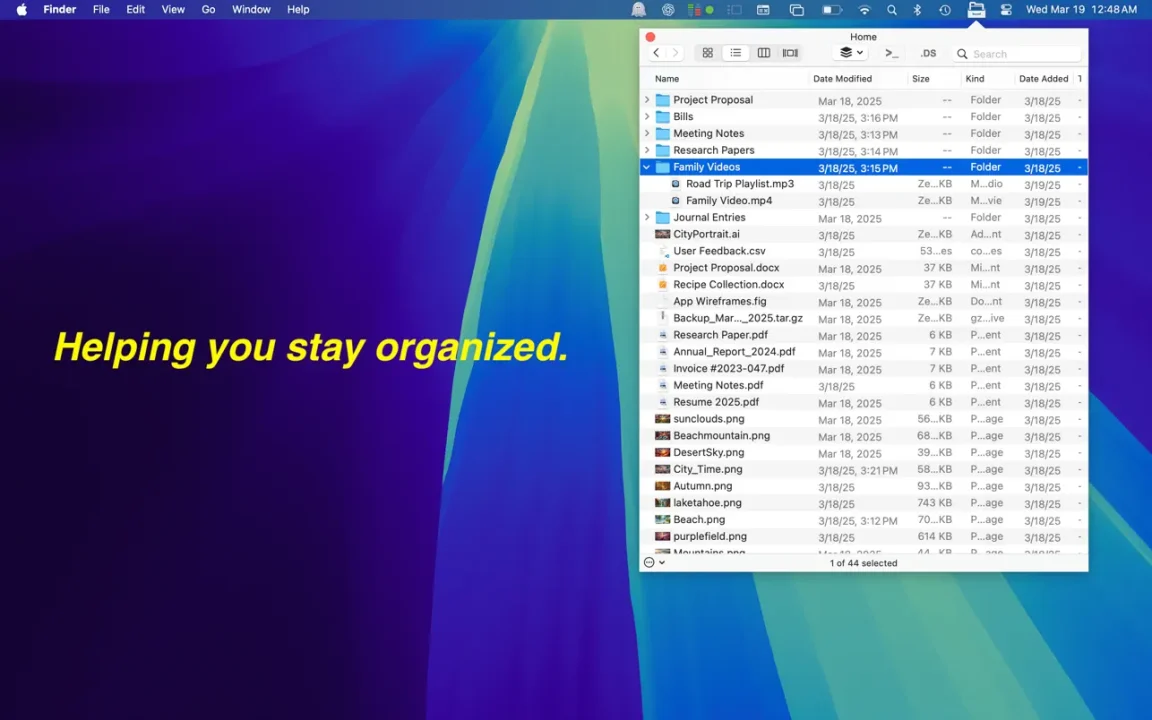
Task: Open the ellipsis action menu at bottom
Action: click(654, 563)
